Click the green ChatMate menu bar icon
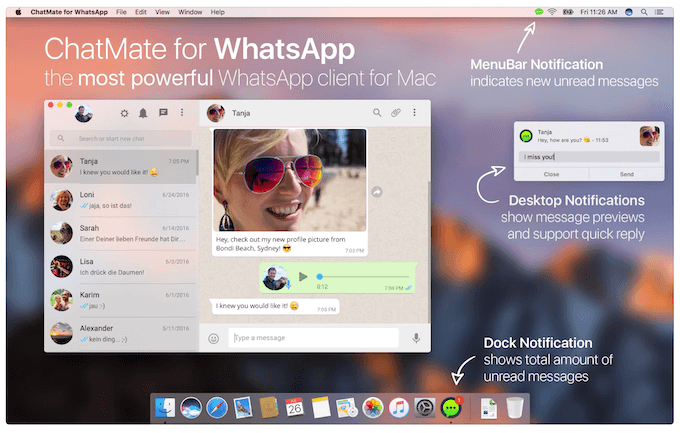 539,12
